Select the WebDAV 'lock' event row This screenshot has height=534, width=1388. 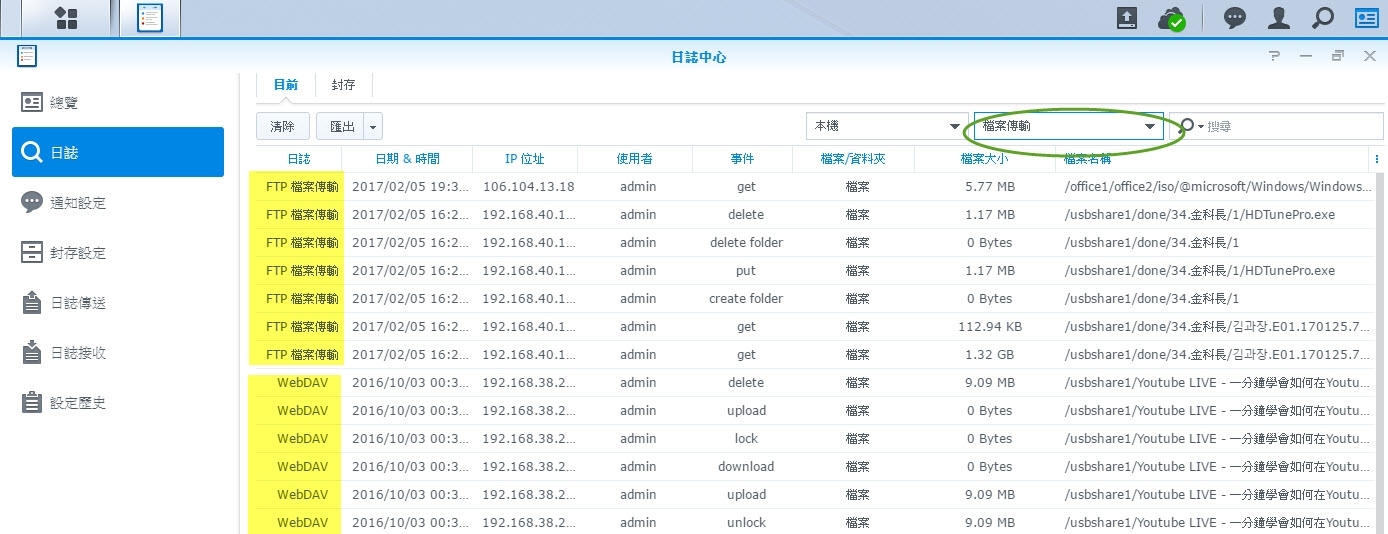point(815,439)
